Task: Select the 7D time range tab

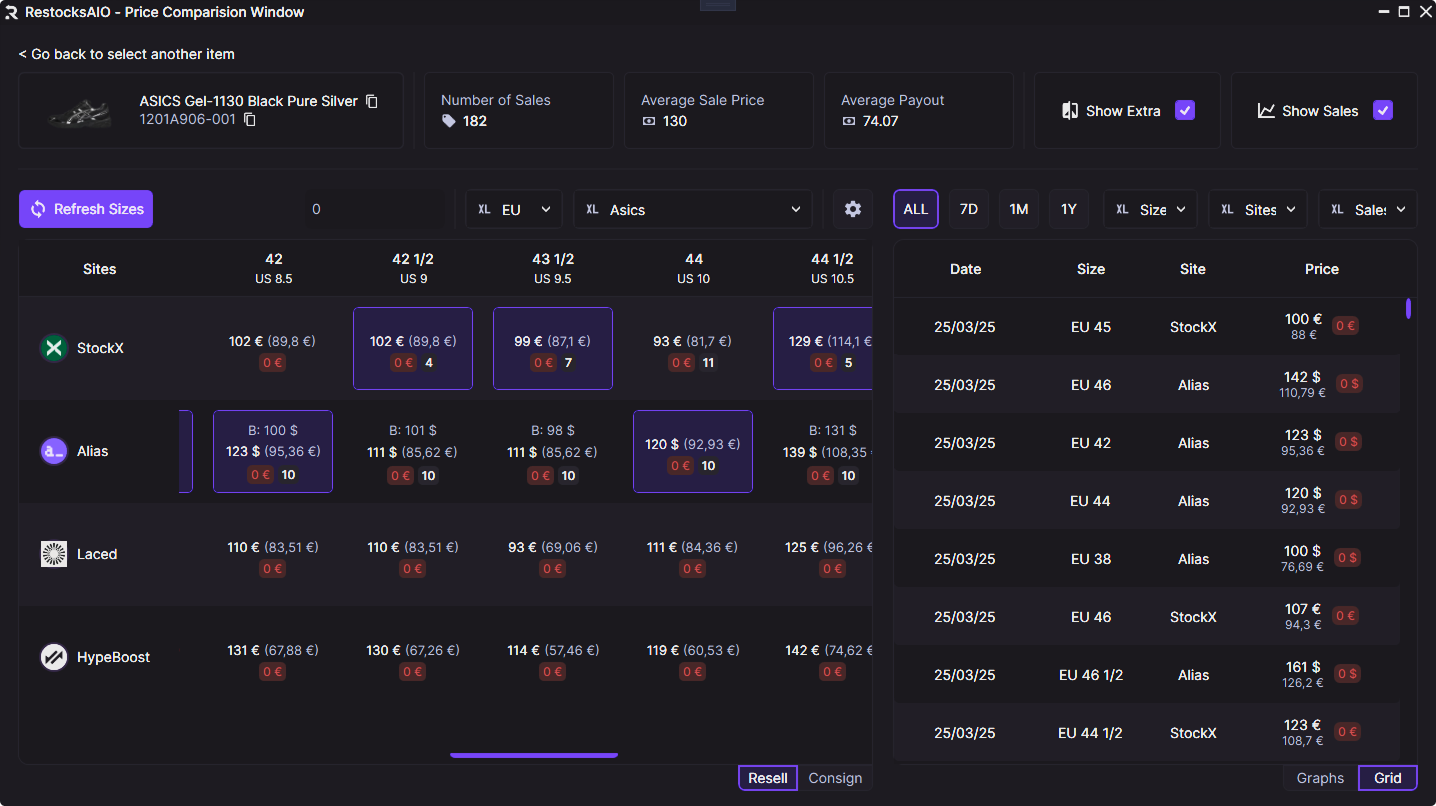Action: (969, 209)
